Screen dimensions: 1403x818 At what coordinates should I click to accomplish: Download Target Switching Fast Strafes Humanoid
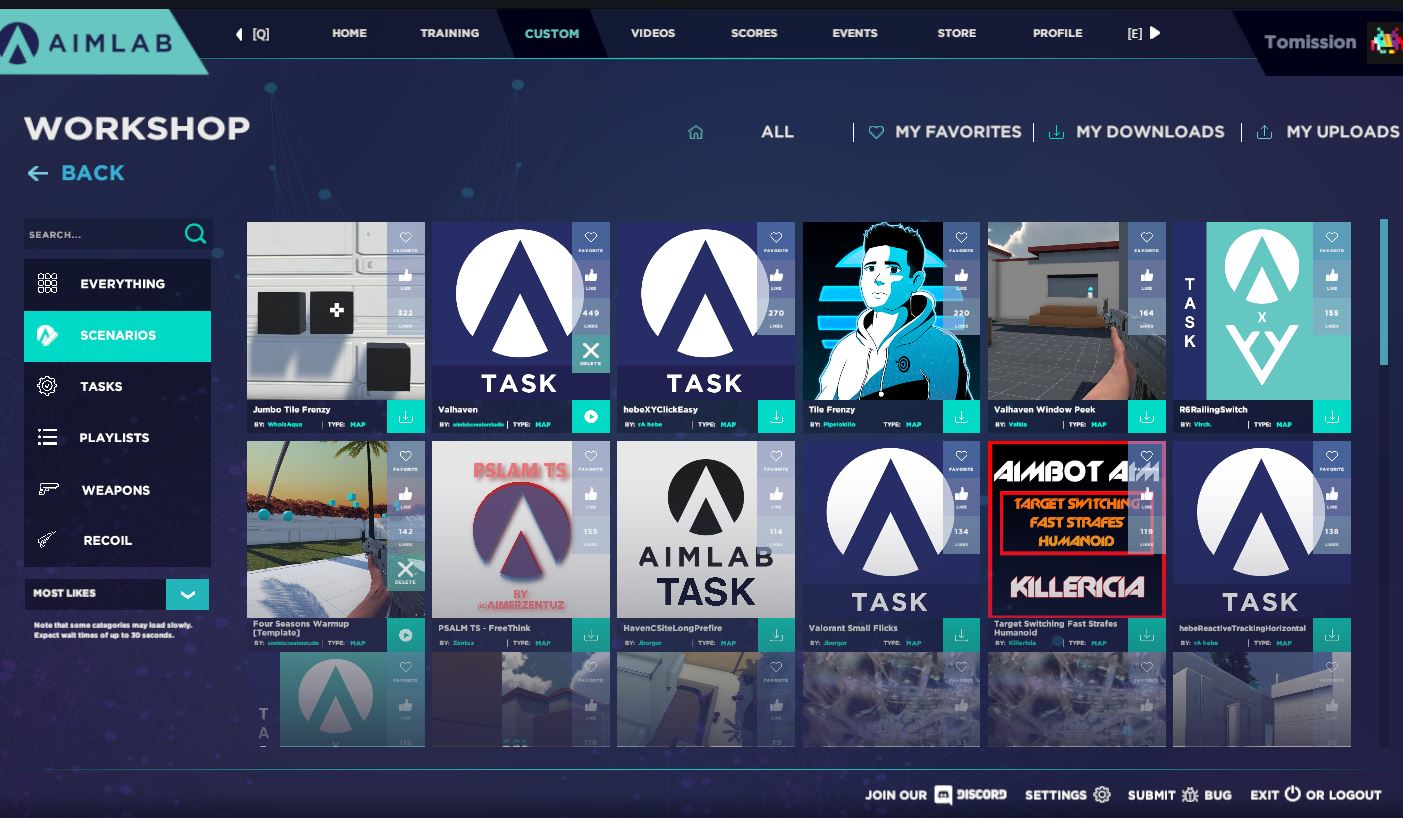(x=1147, y=635)
